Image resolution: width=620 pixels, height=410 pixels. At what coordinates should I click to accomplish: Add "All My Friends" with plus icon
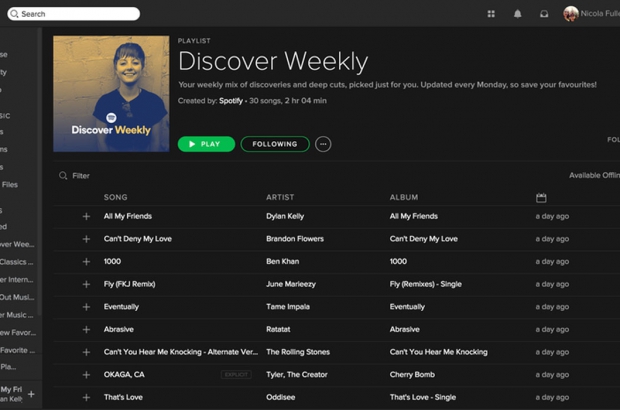tap(86, 216)
